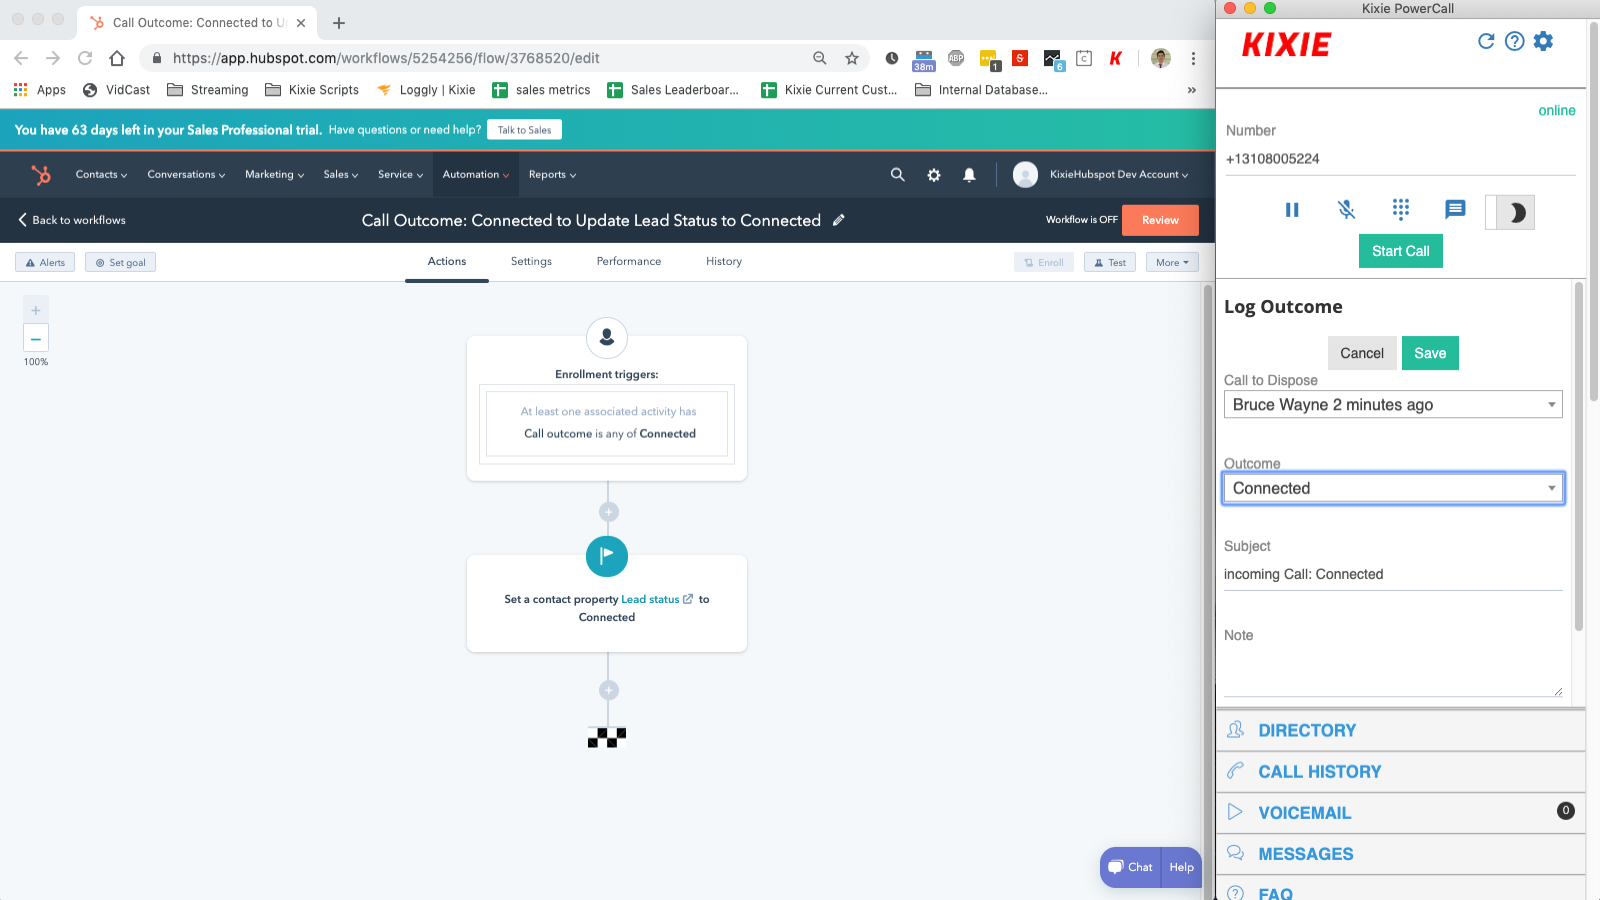Switch to the Performance tab
This screenshot has height=900, width=1600.
point(628,261)
